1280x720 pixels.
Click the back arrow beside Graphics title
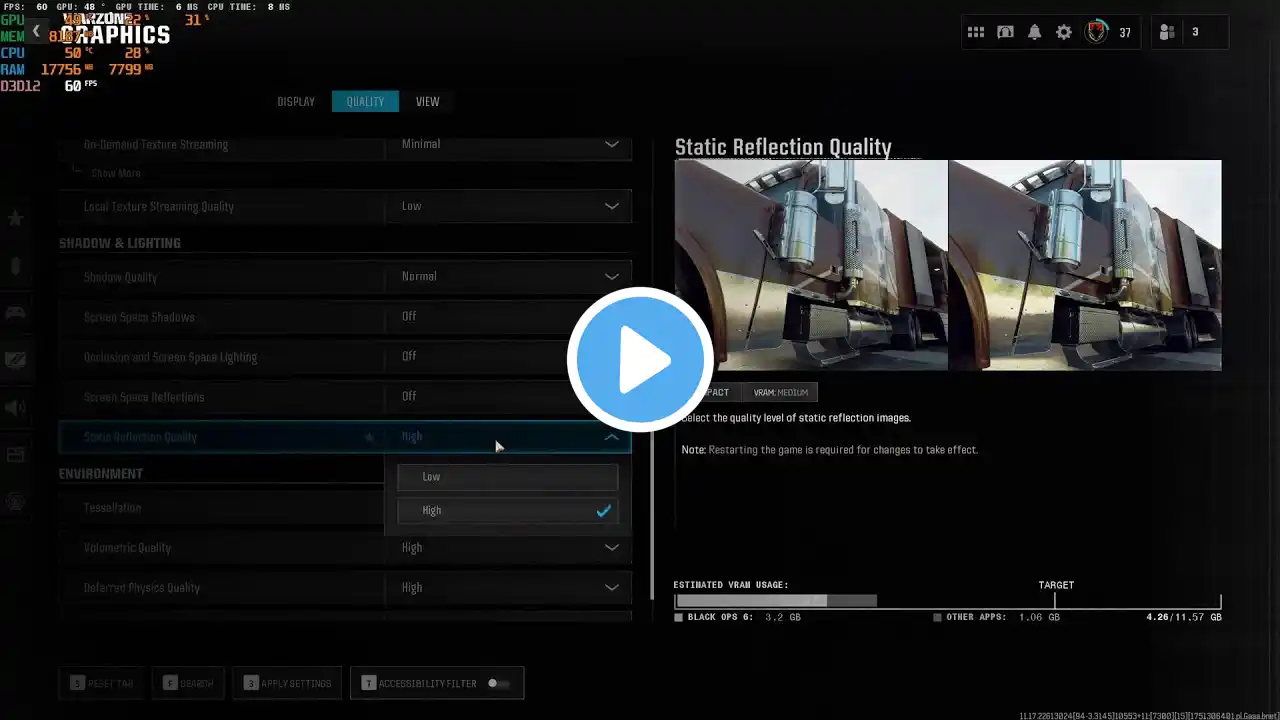tap(36, 31)
